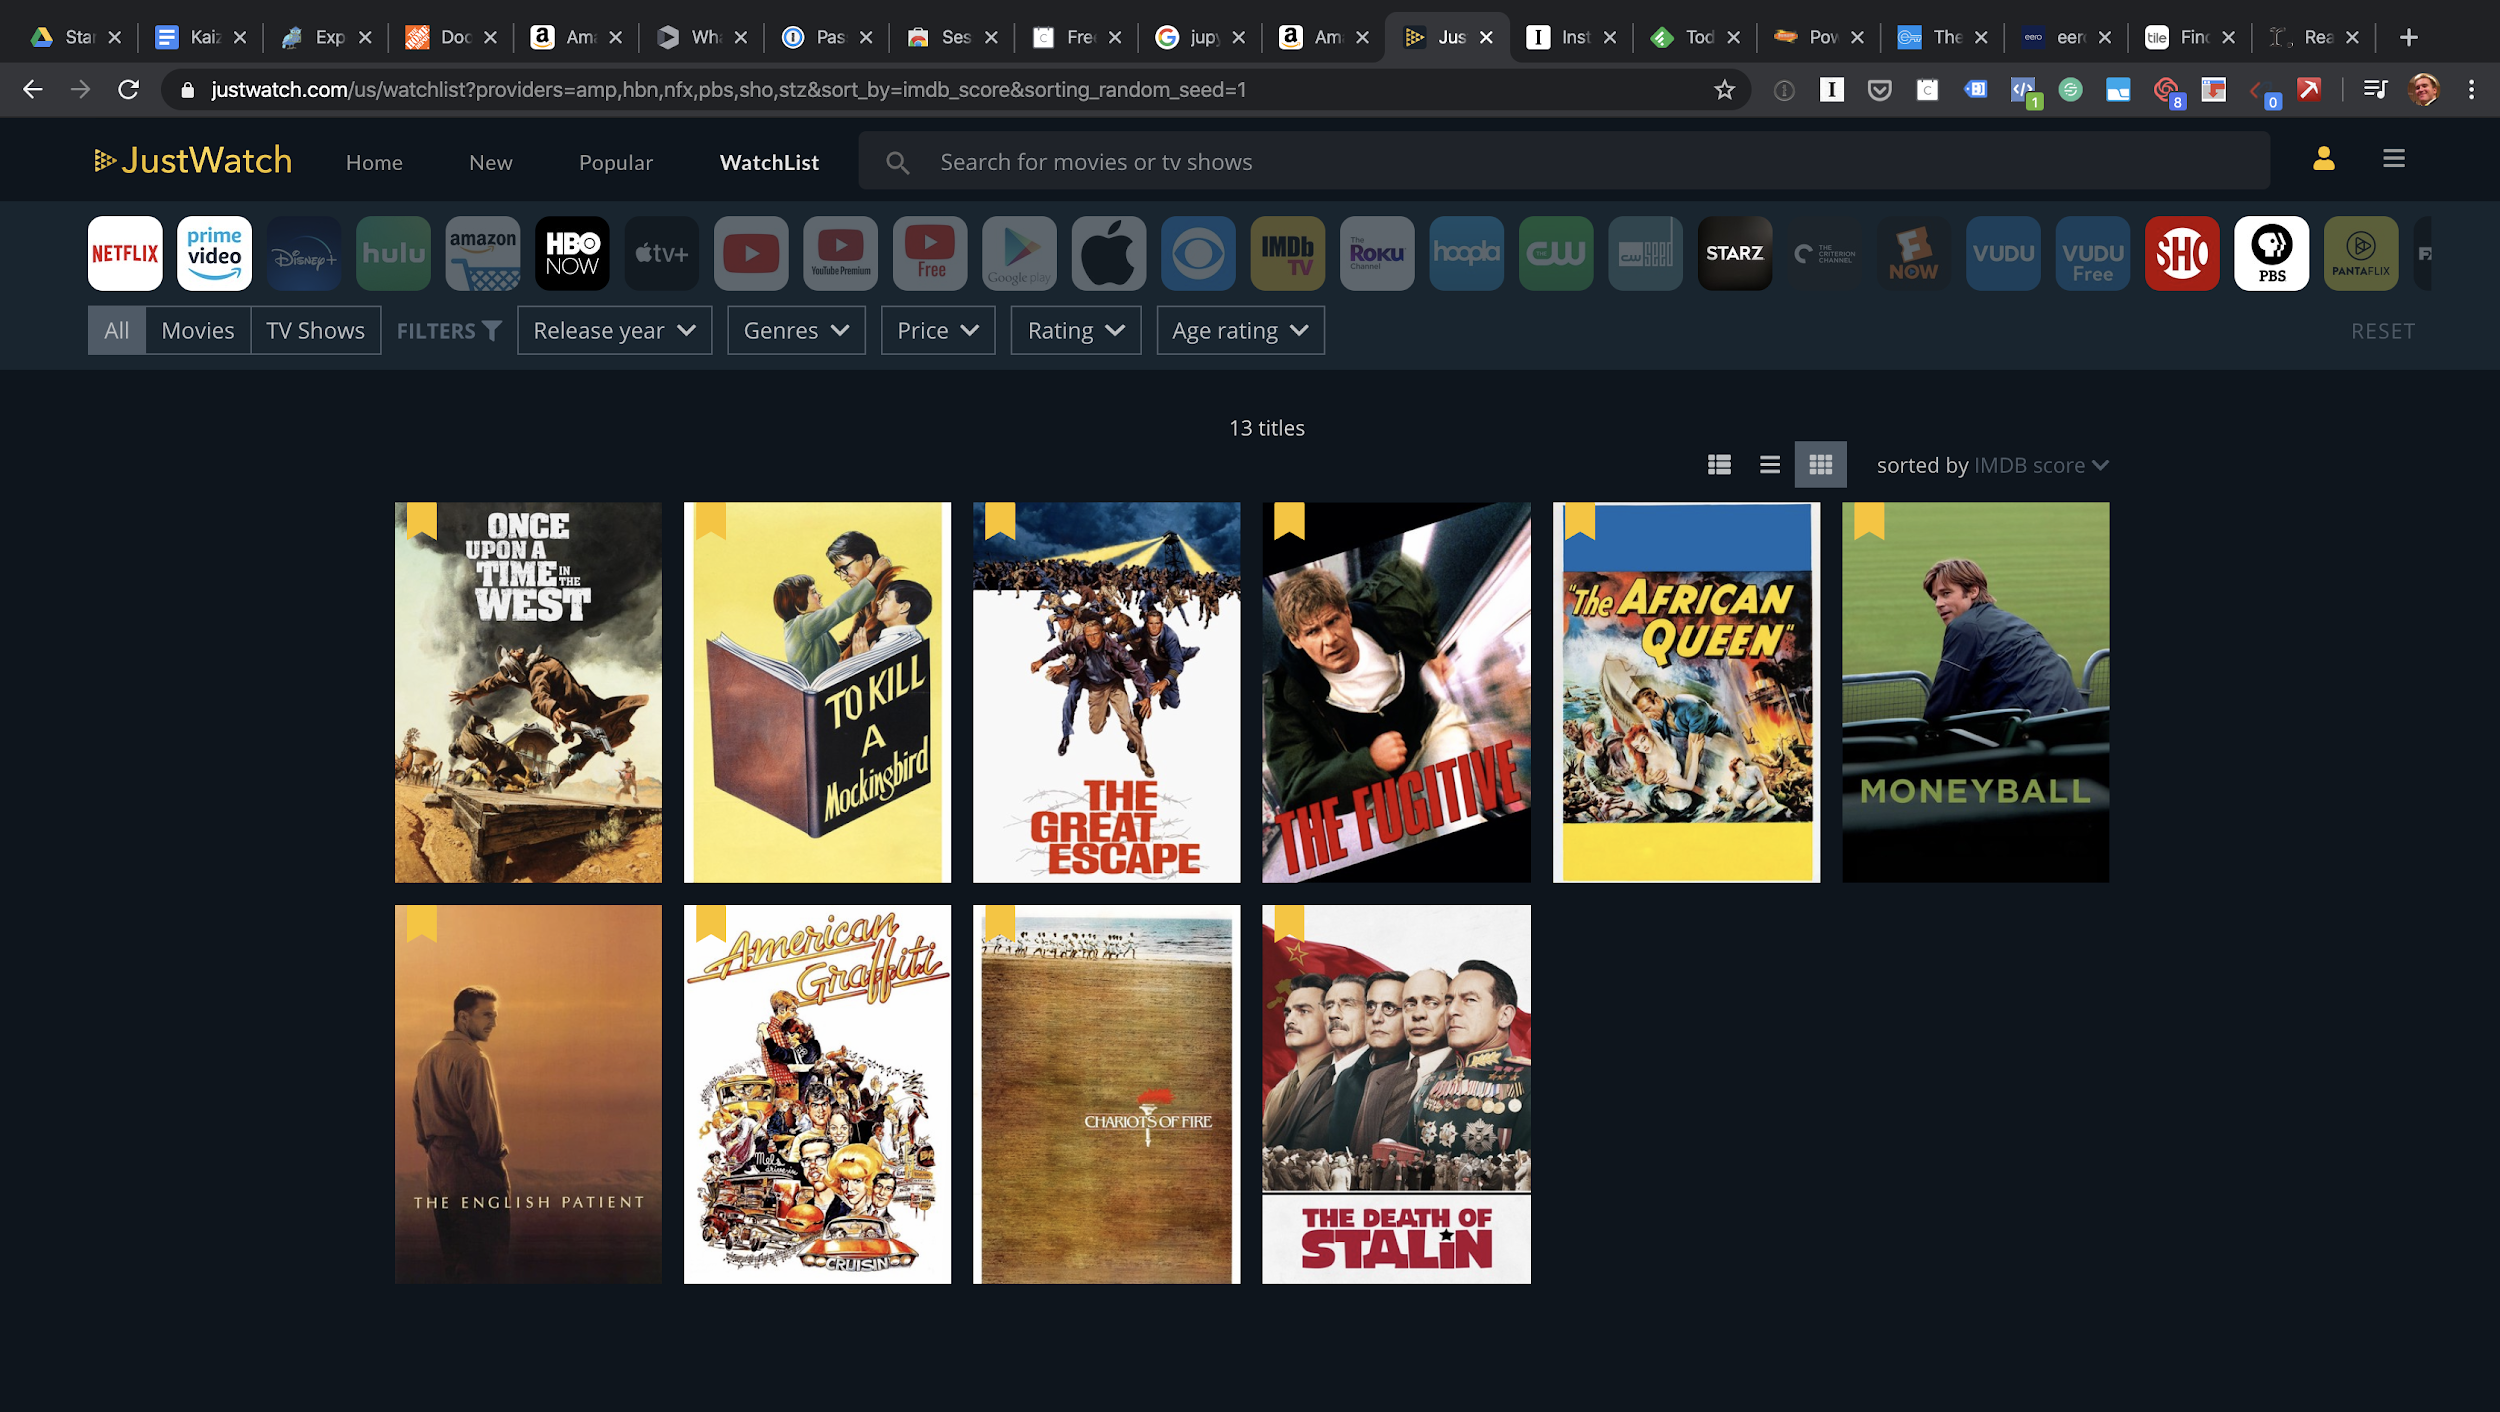Open the WatchList nav item
Viewport: 2500px width, 1412px height.
tap(769, 162)
